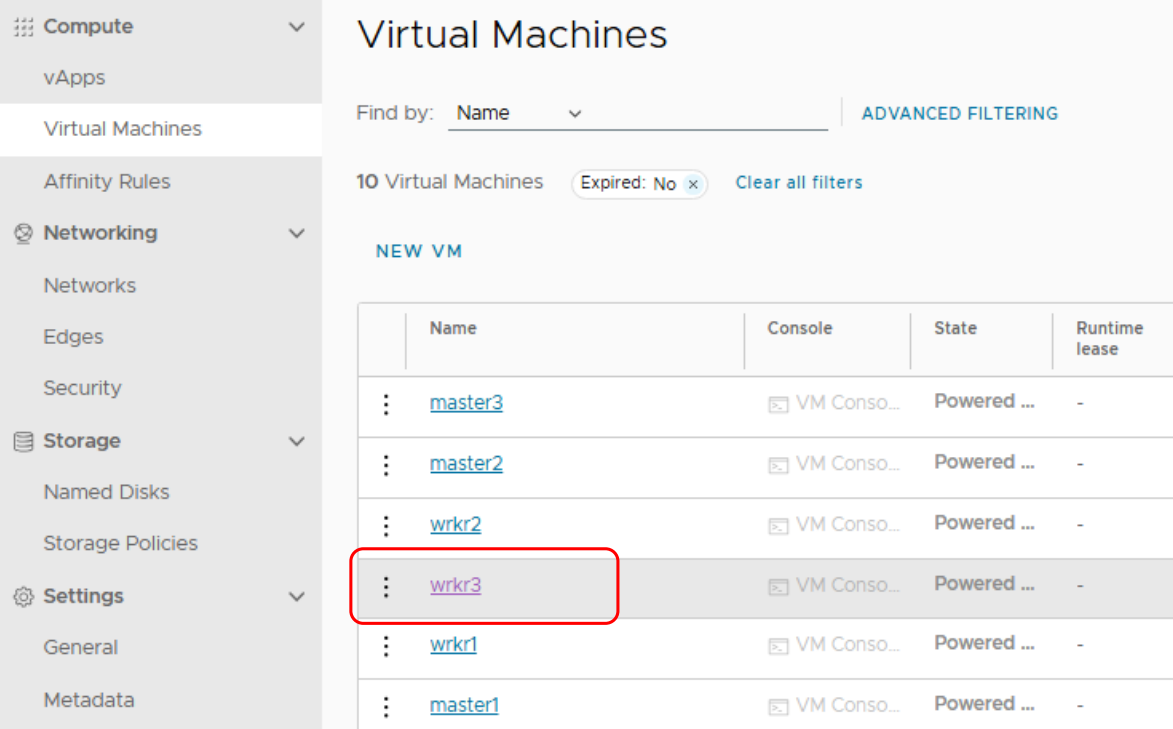
Task: Open VM Console for master2
Action: coord(834,465)
